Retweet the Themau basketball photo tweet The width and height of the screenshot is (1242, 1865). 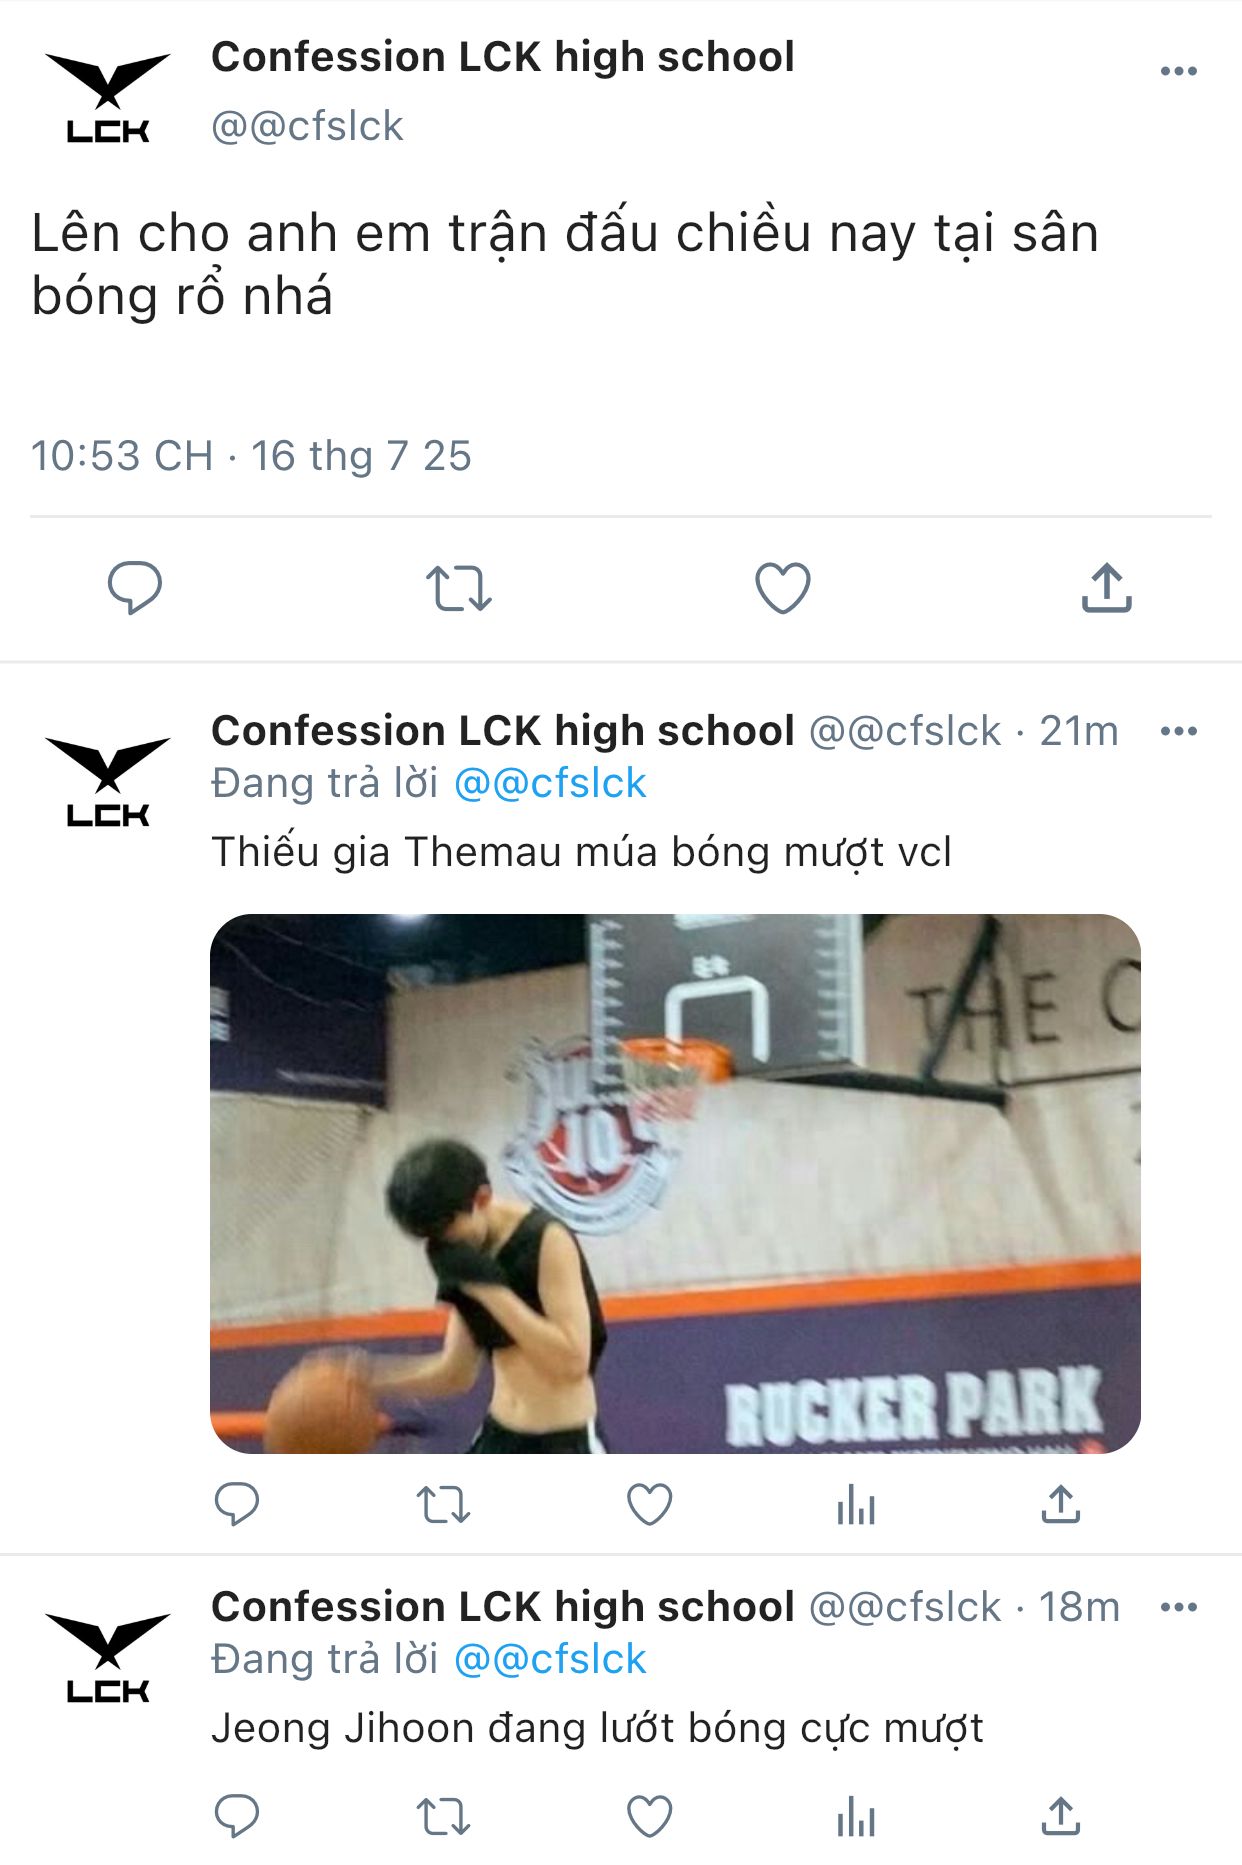click(443, 1504)
